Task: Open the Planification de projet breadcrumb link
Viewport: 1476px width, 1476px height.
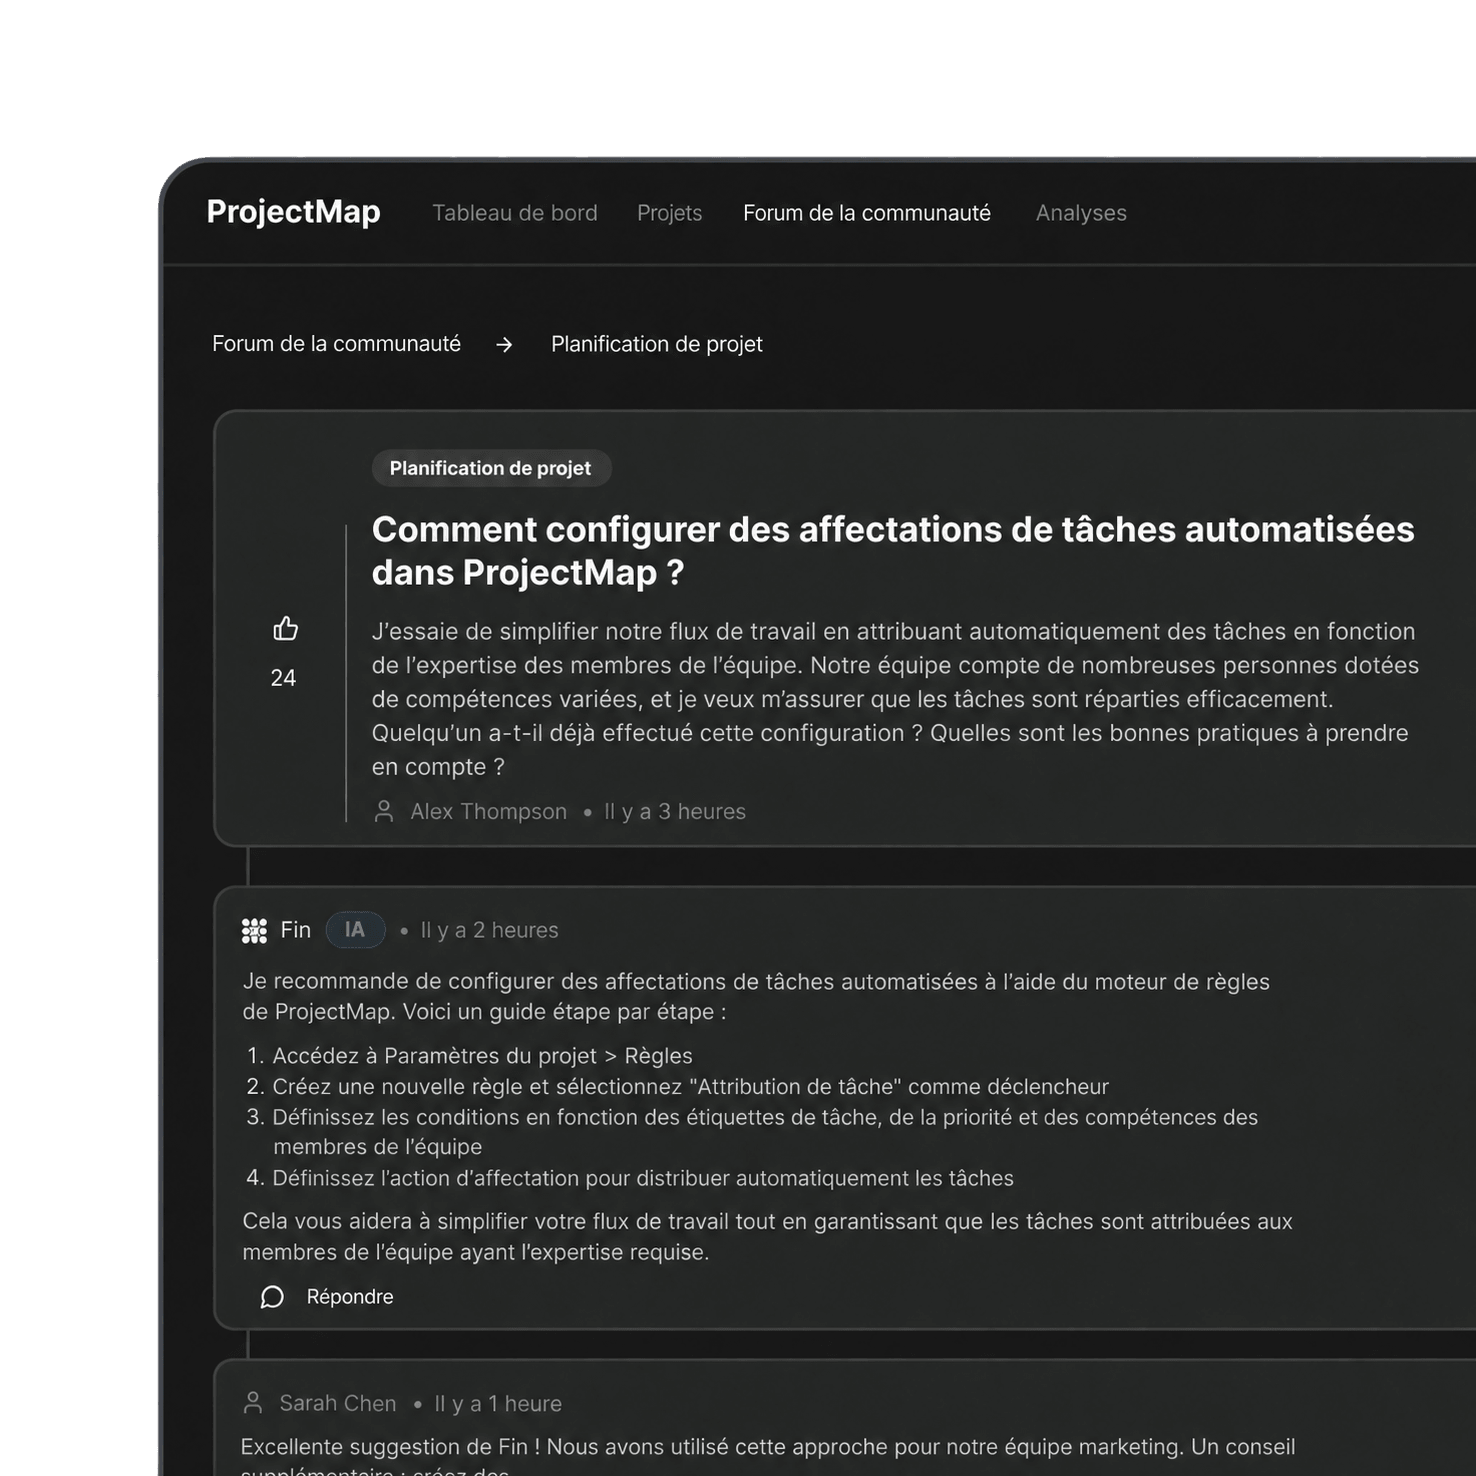Action: 657,344
